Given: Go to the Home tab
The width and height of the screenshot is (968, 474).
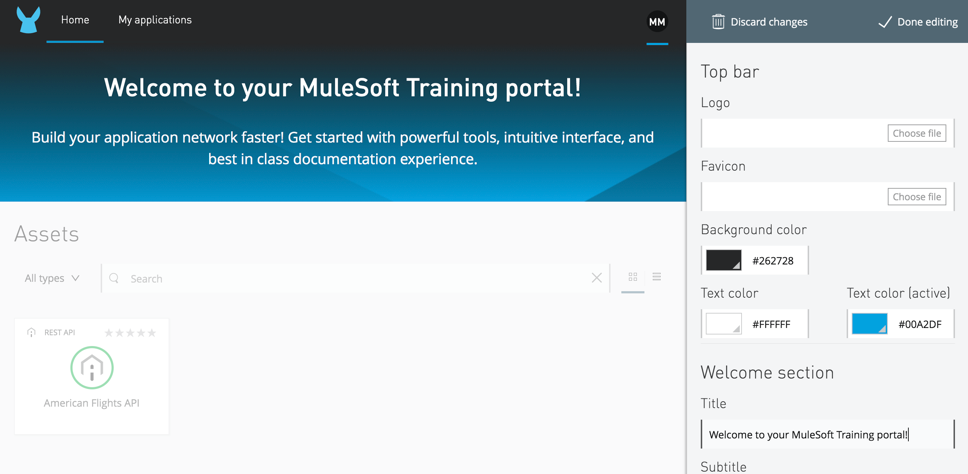Looking at the screenshot, I should click(75, 20).
